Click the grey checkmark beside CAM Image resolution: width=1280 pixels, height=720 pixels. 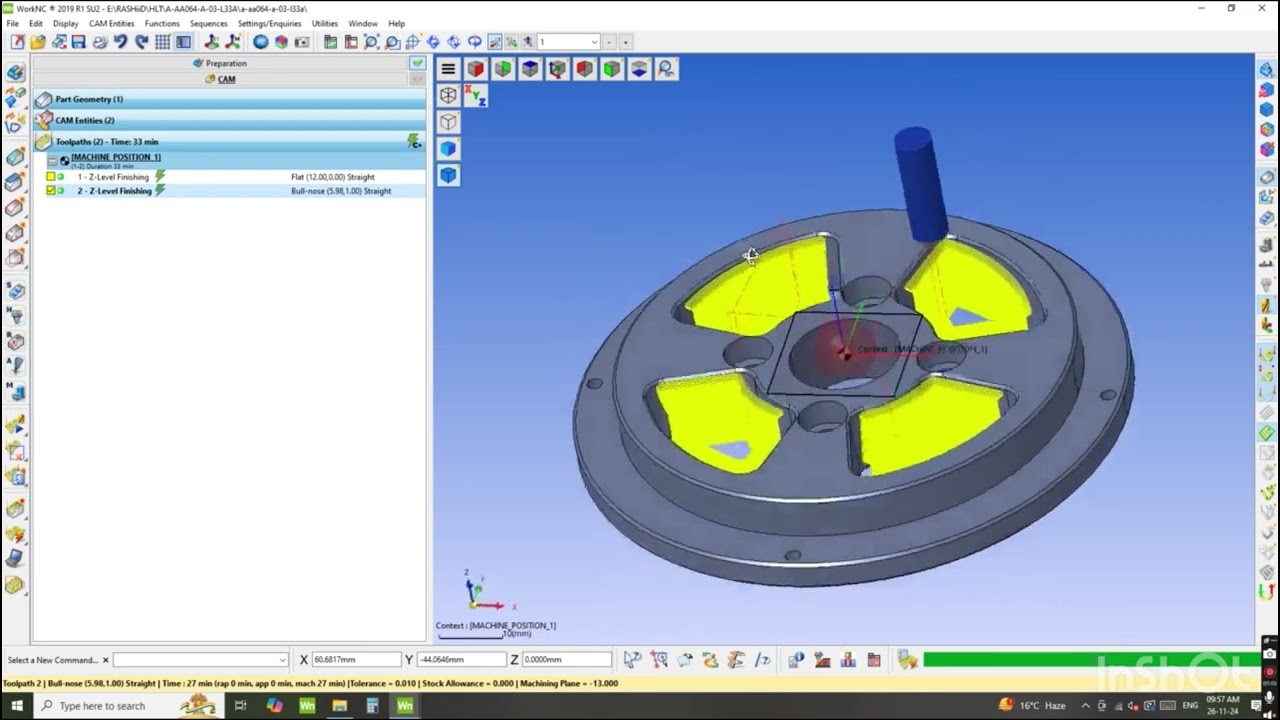click(x=417, y=79)
